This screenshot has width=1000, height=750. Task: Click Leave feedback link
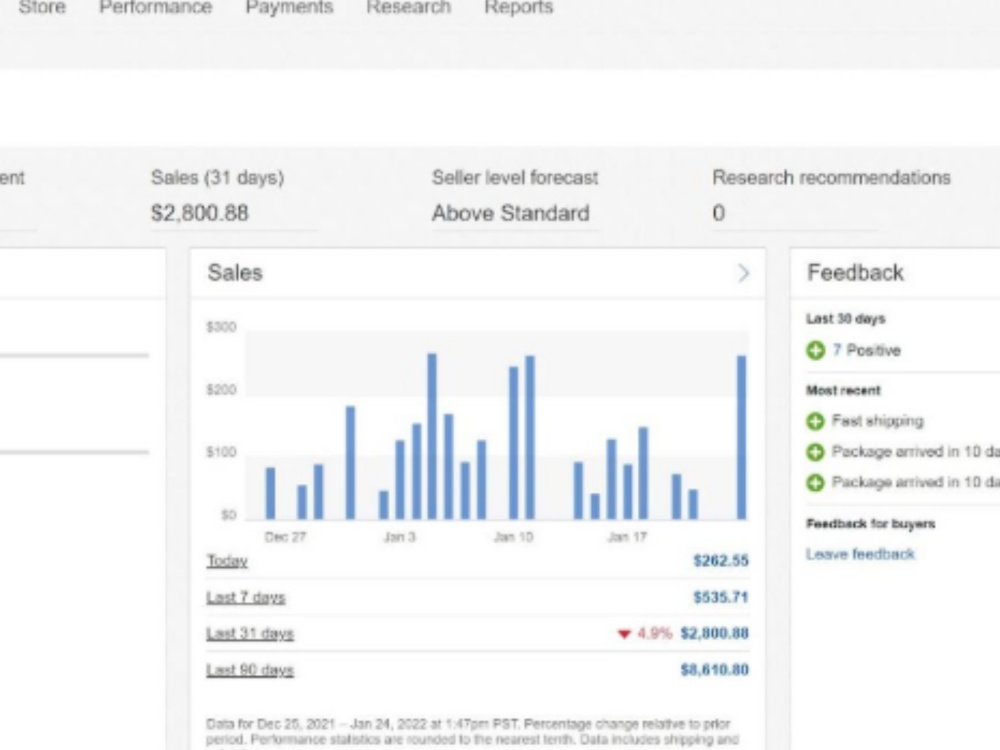[x=860, y=554]
